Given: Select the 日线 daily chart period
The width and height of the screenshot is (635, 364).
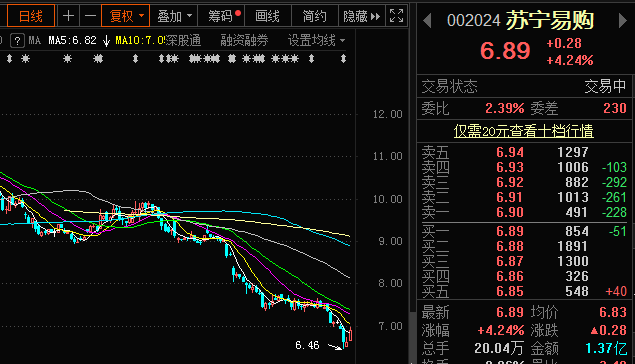Looking at the screenshot, I should click(31, 16).
